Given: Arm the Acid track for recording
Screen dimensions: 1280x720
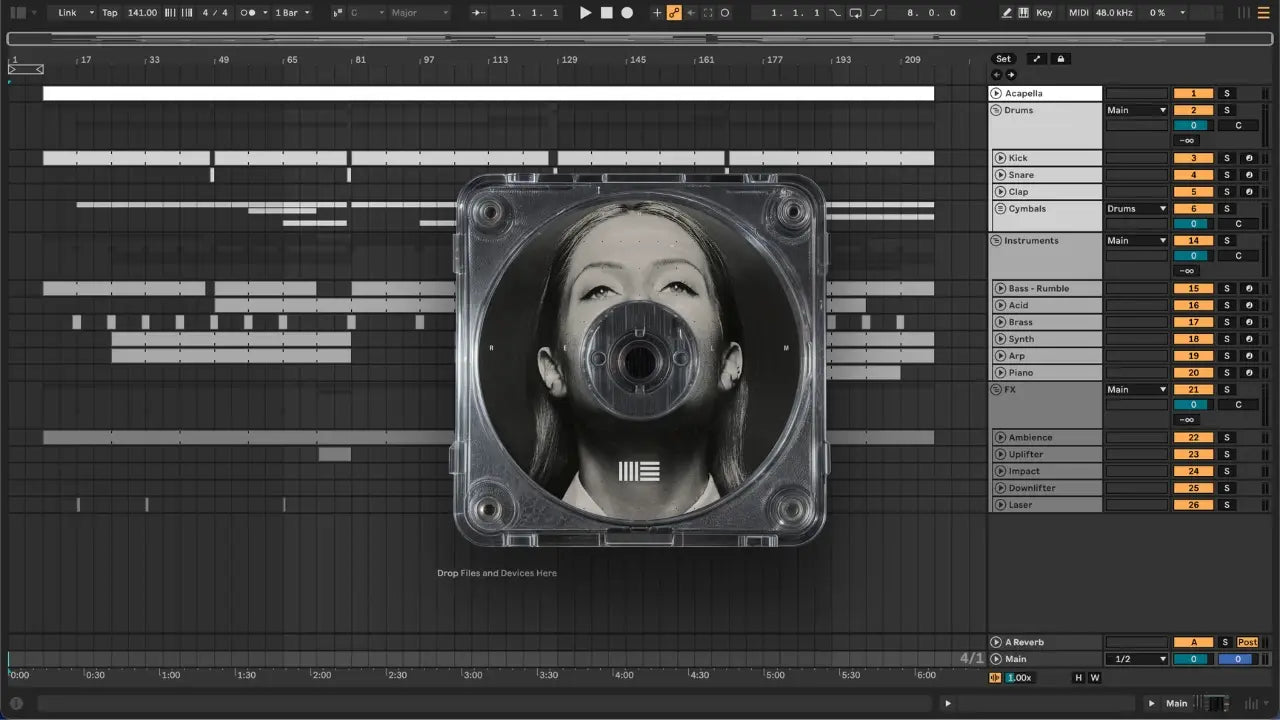Looking at the screenshot, I should [1249, 305].
